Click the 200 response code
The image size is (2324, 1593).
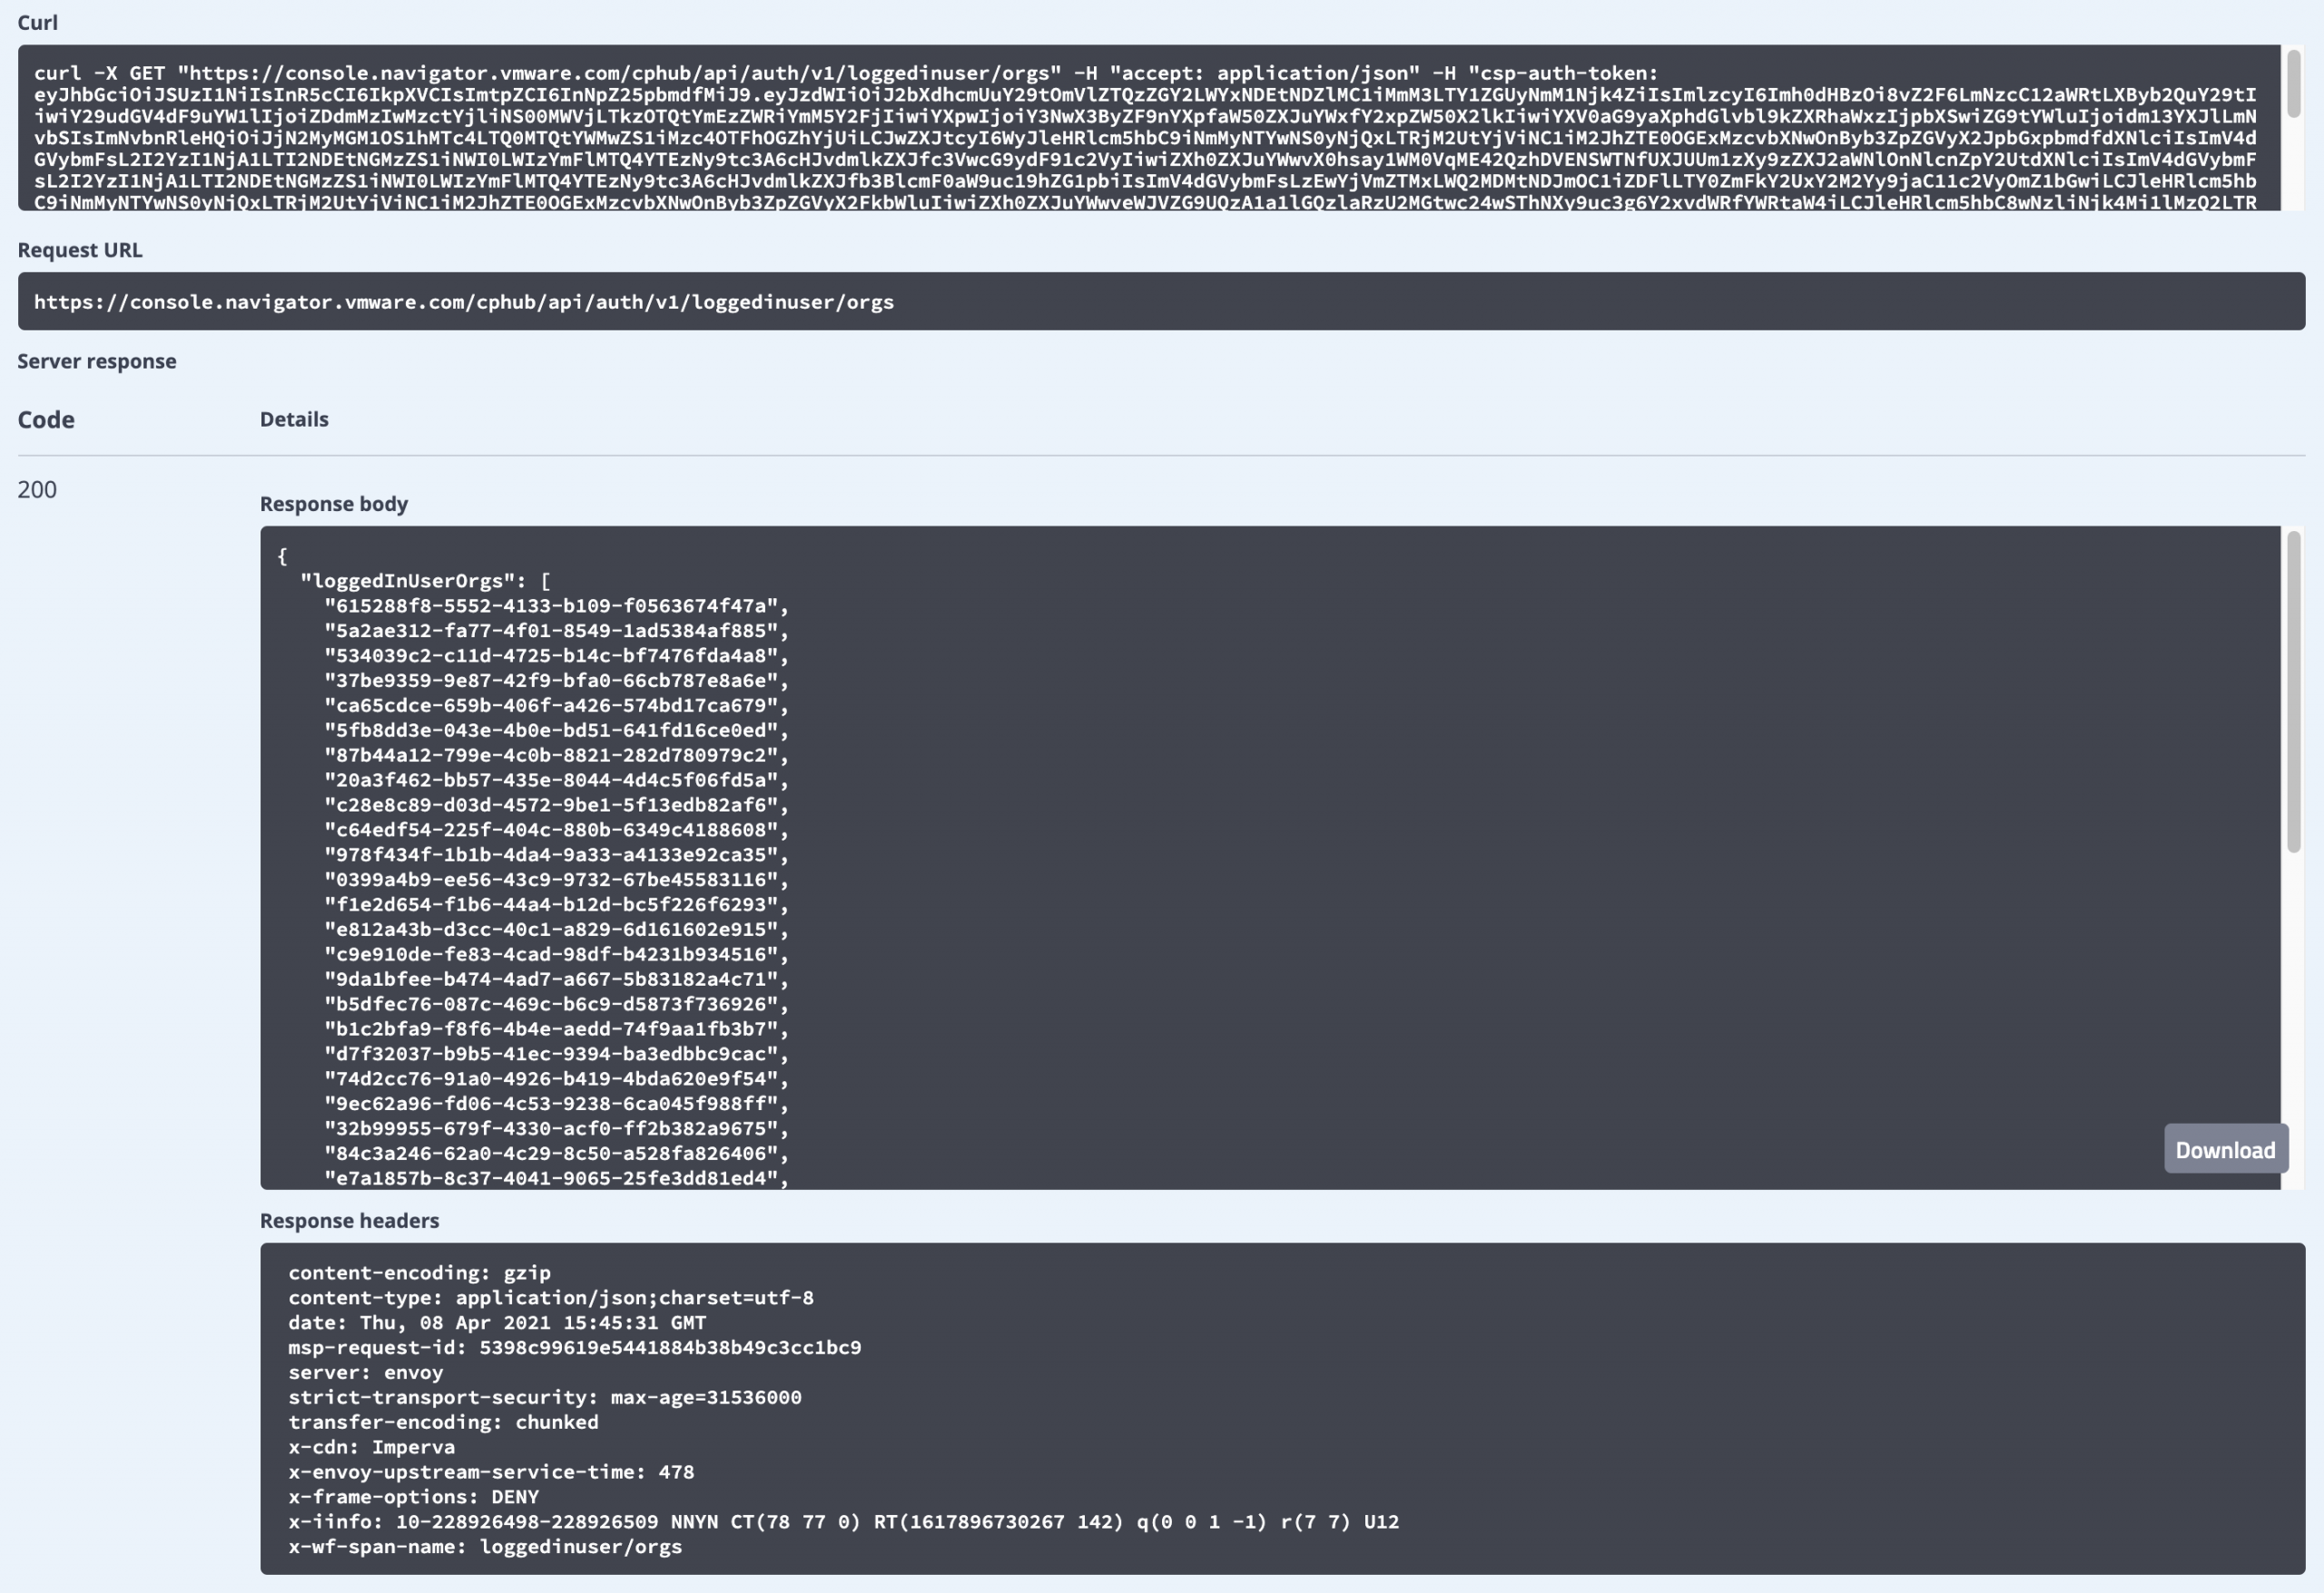[37, 489]
